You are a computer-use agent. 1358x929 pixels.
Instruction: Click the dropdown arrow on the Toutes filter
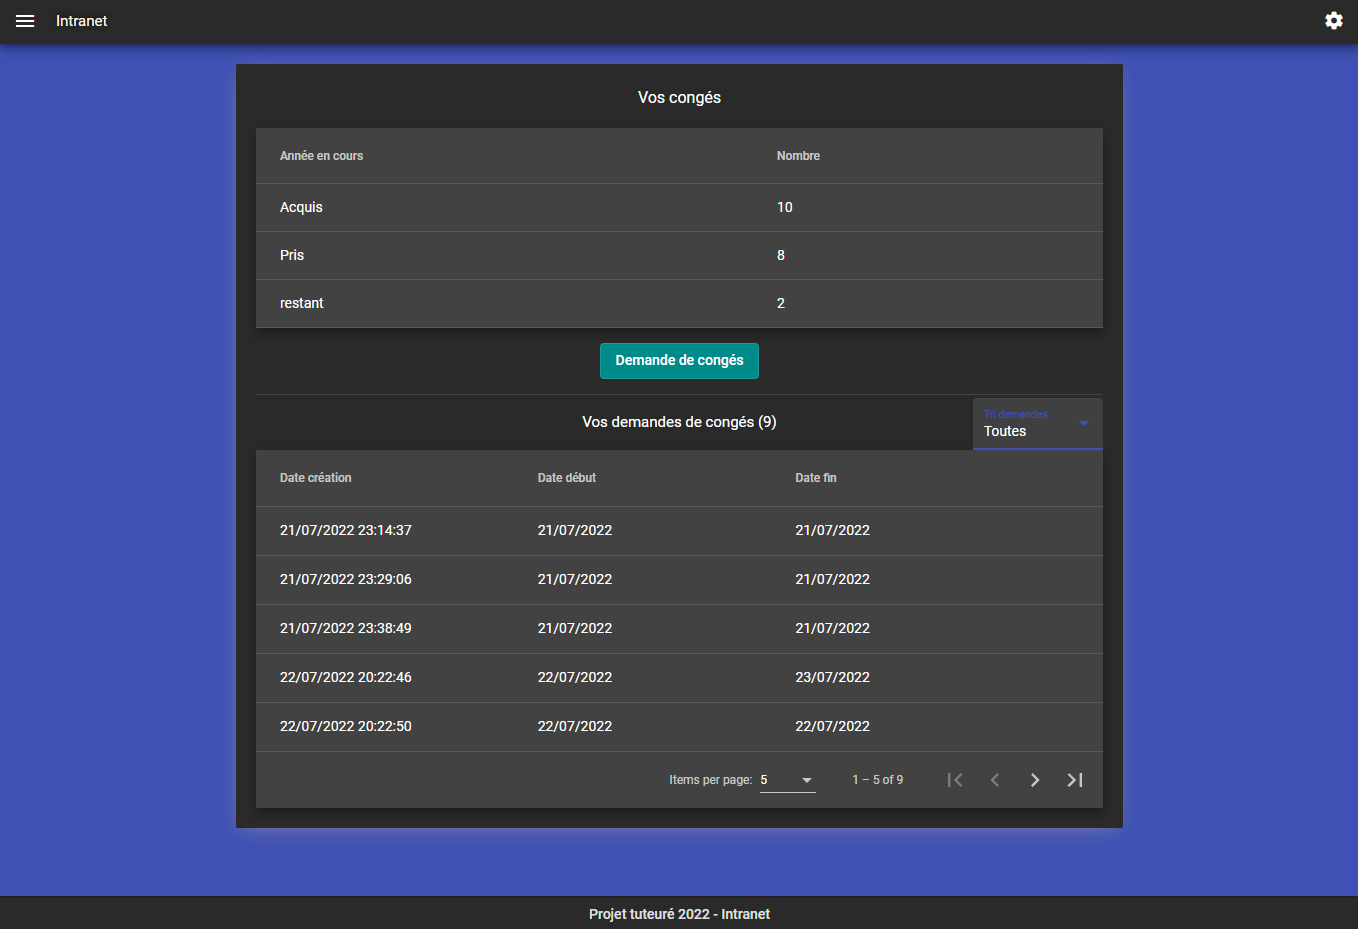pos(1082,424)
